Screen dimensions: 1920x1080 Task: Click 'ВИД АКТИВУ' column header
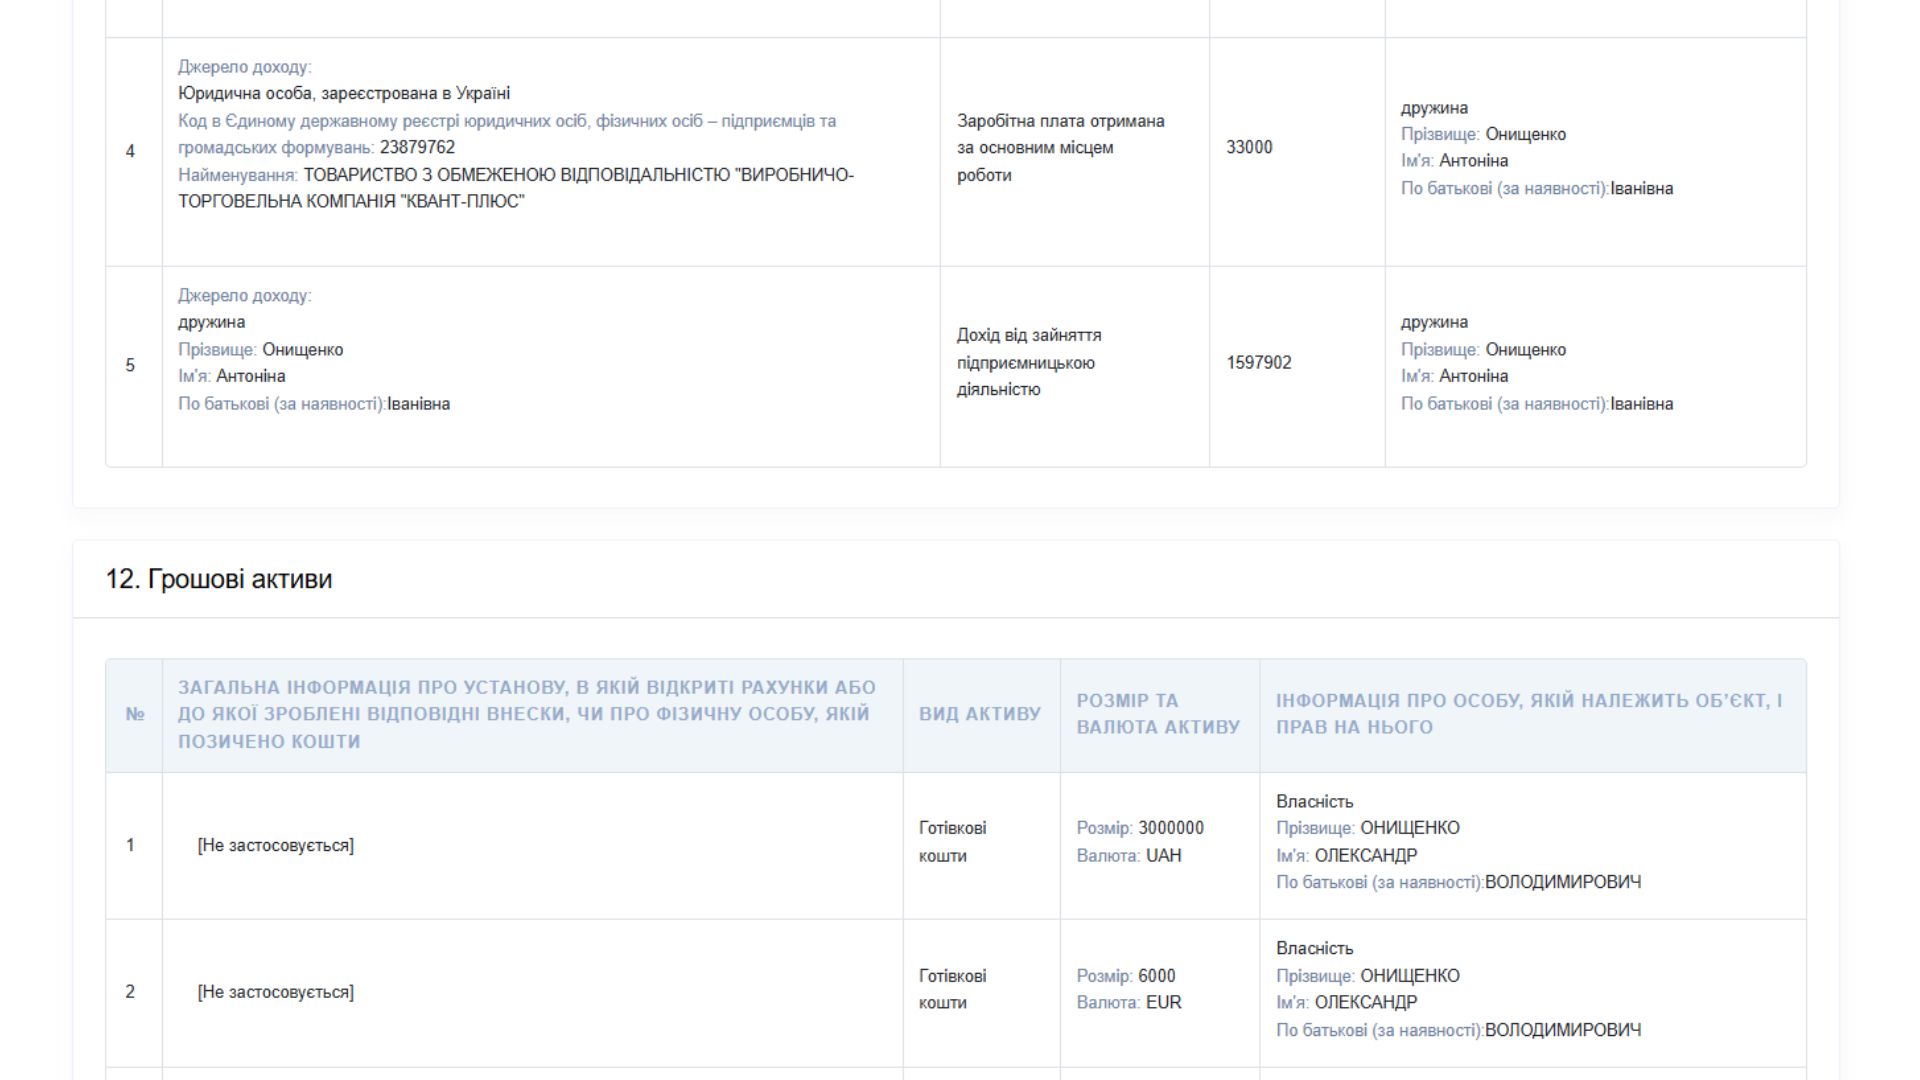(x=979, y=714)
